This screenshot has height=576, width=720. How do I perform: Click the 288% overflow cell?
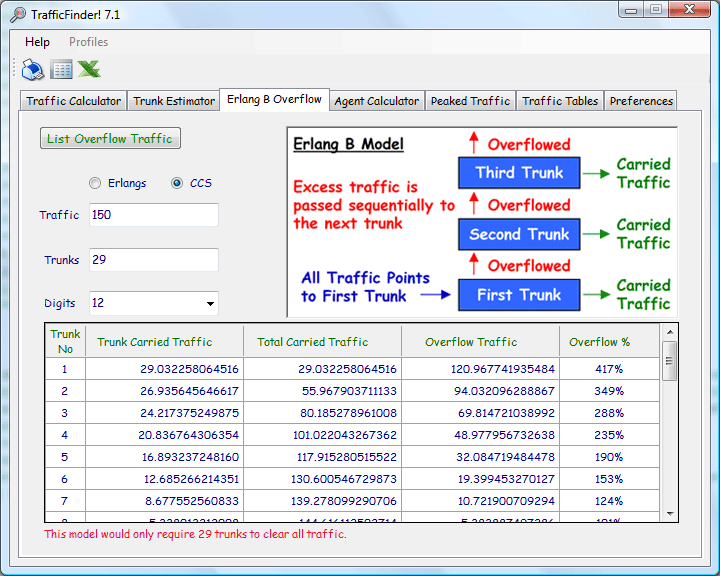(610, 413)
